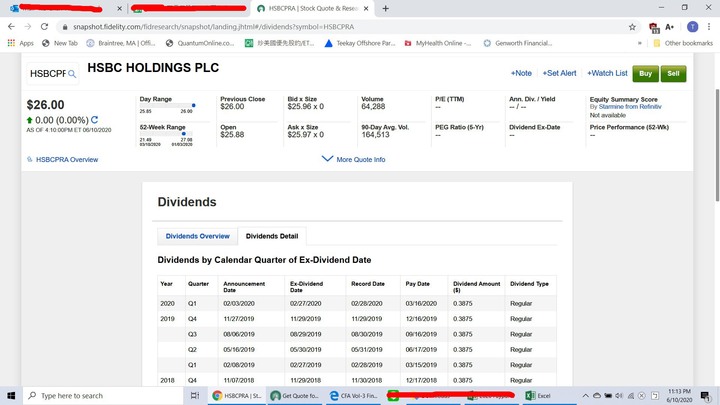720x405 pixels.
Task: Close the HSBCPRA Stock Quote tab
Action: click(366, 8)
